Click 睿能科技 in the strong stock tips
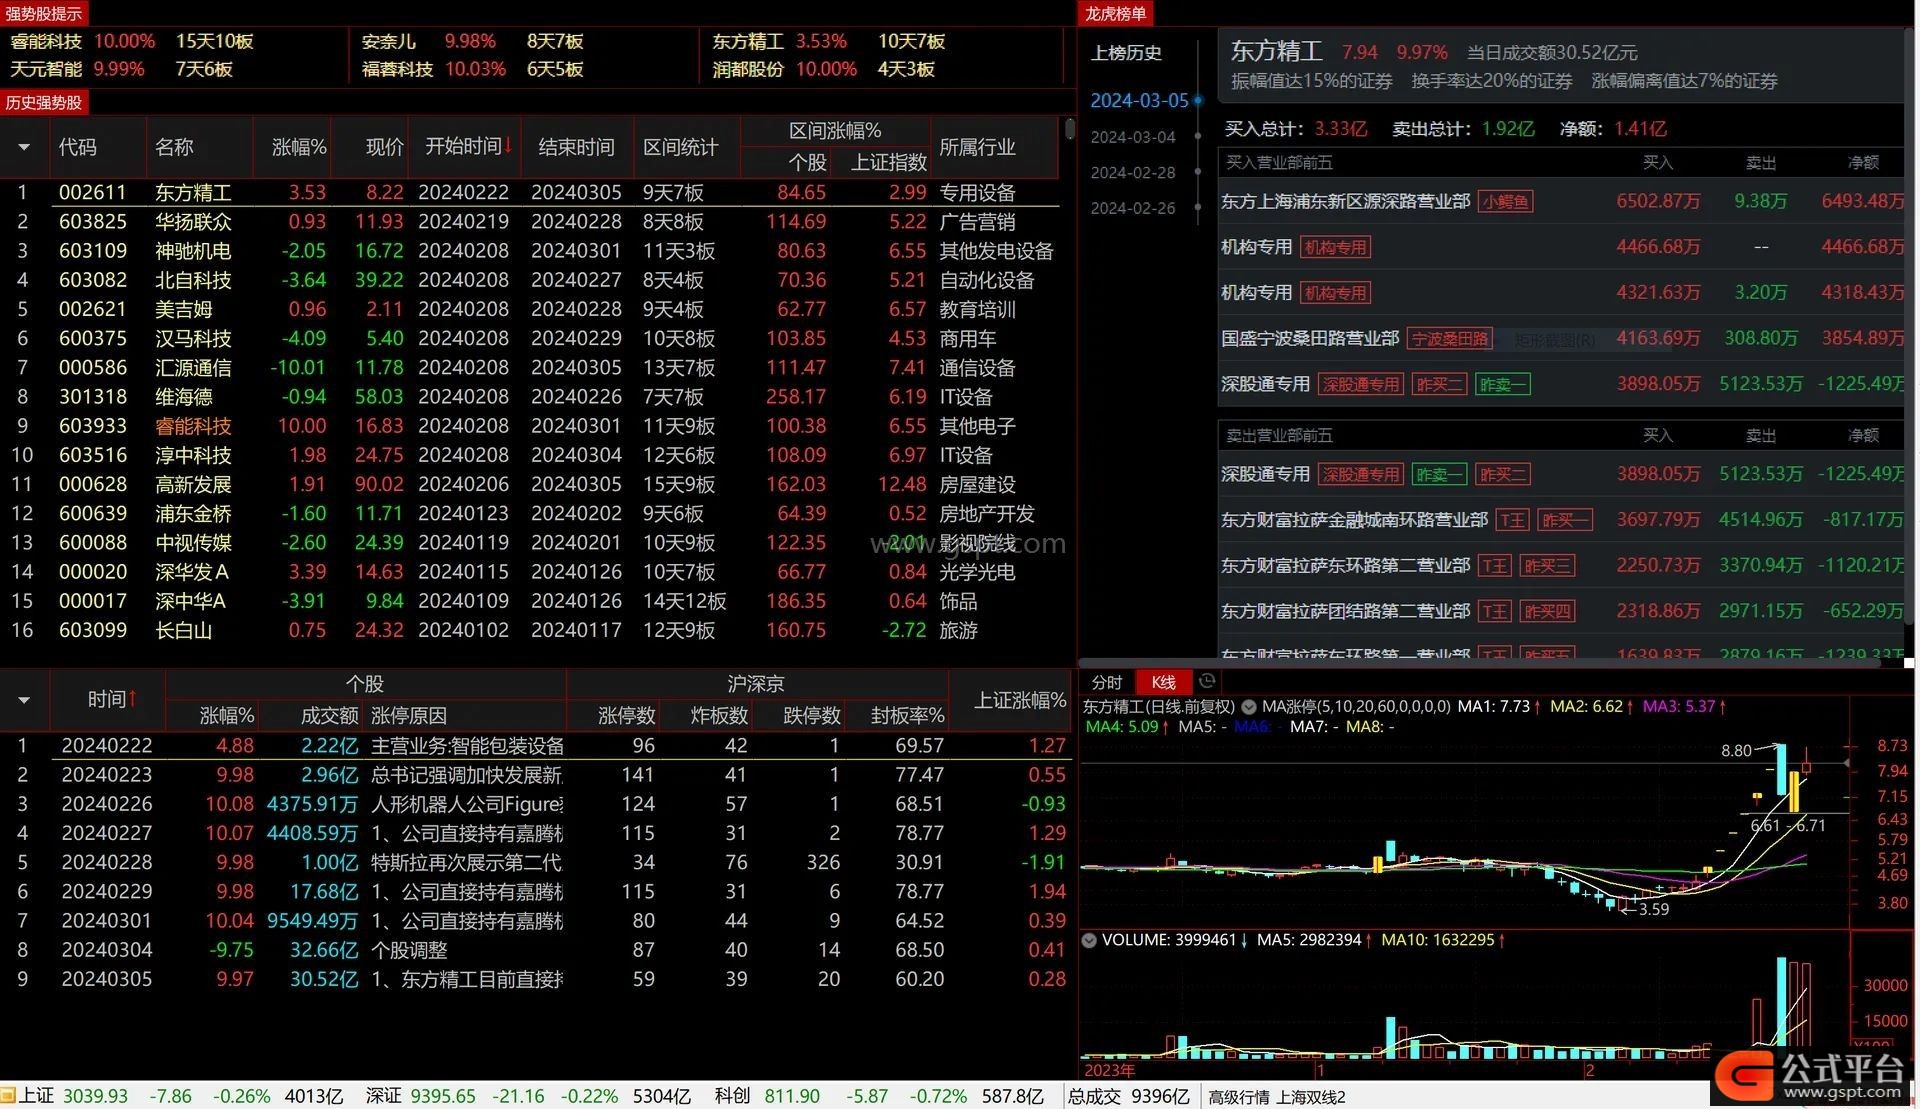This screenshot has height=1109, width=1920. (46, 41)
